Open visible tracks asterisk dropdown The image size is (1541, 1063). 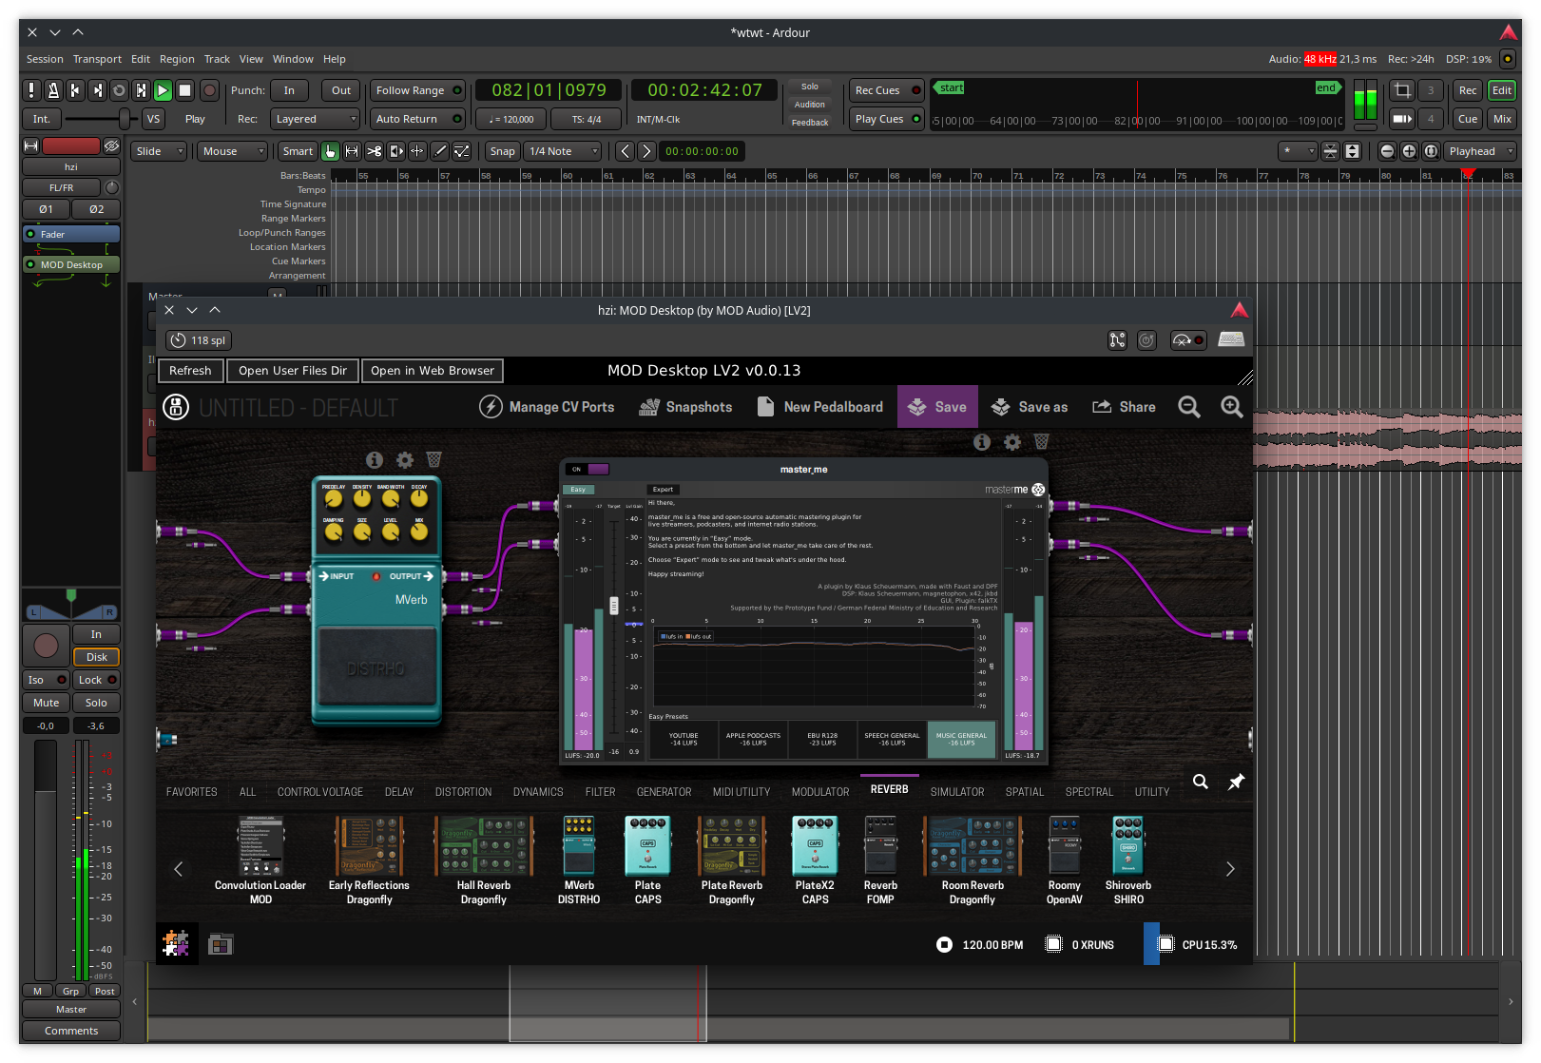[x=1298, y=151]
